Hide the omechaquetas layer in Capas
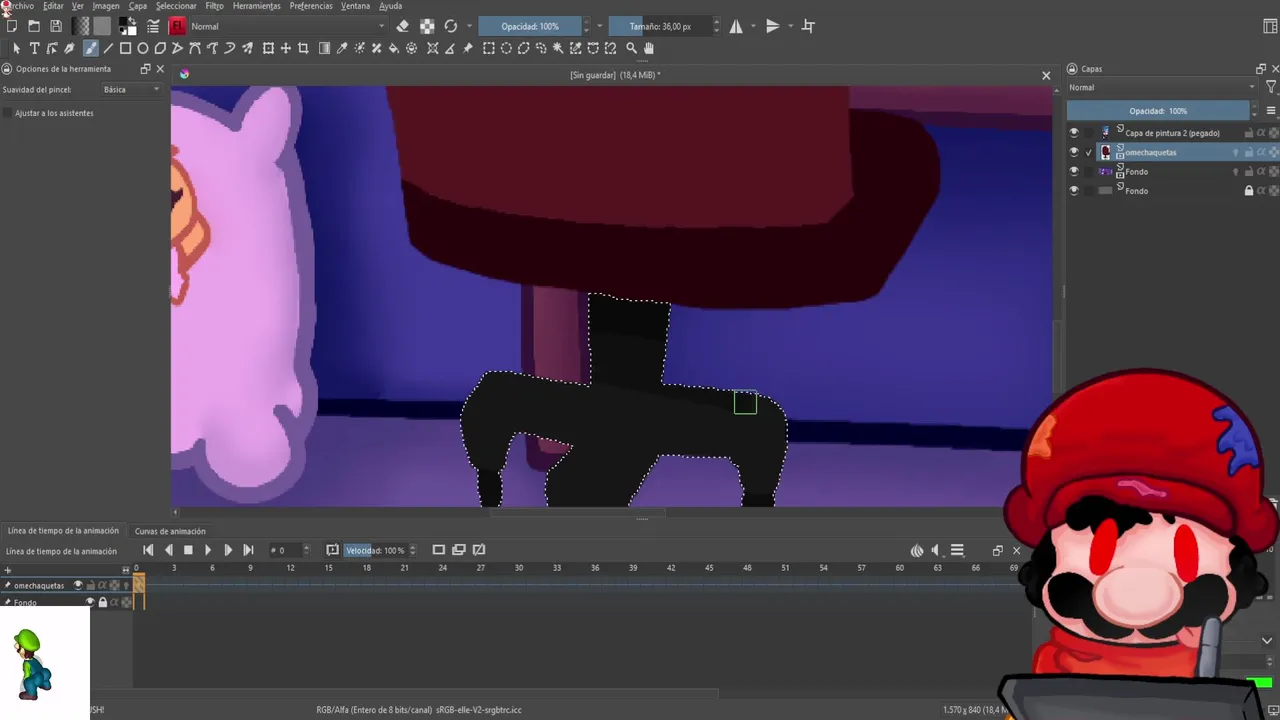The height and width of the screenshot is (720, 1280). point(1074,152)
